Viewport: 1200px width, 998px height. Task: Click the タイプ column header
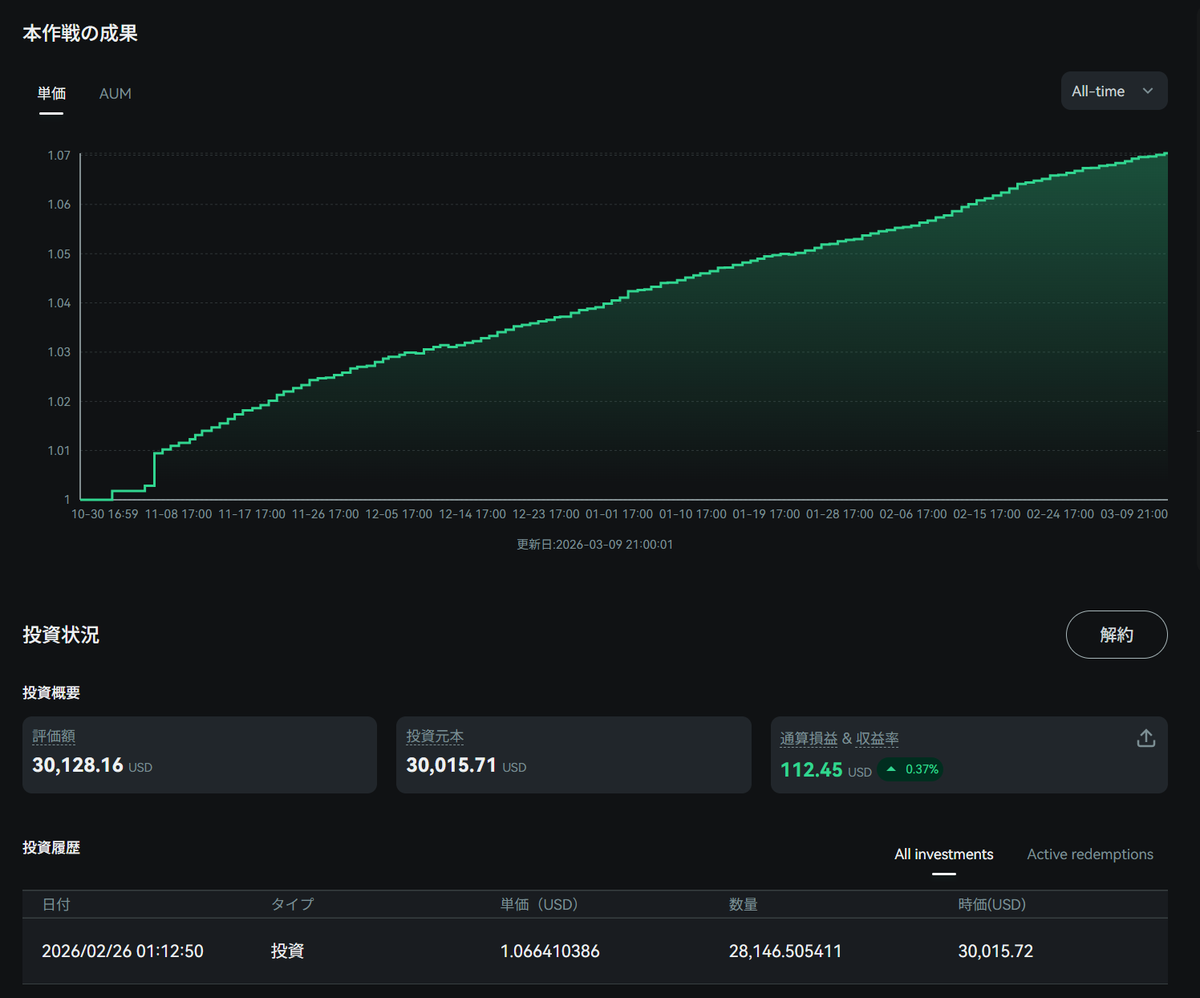tap(292, 904)
